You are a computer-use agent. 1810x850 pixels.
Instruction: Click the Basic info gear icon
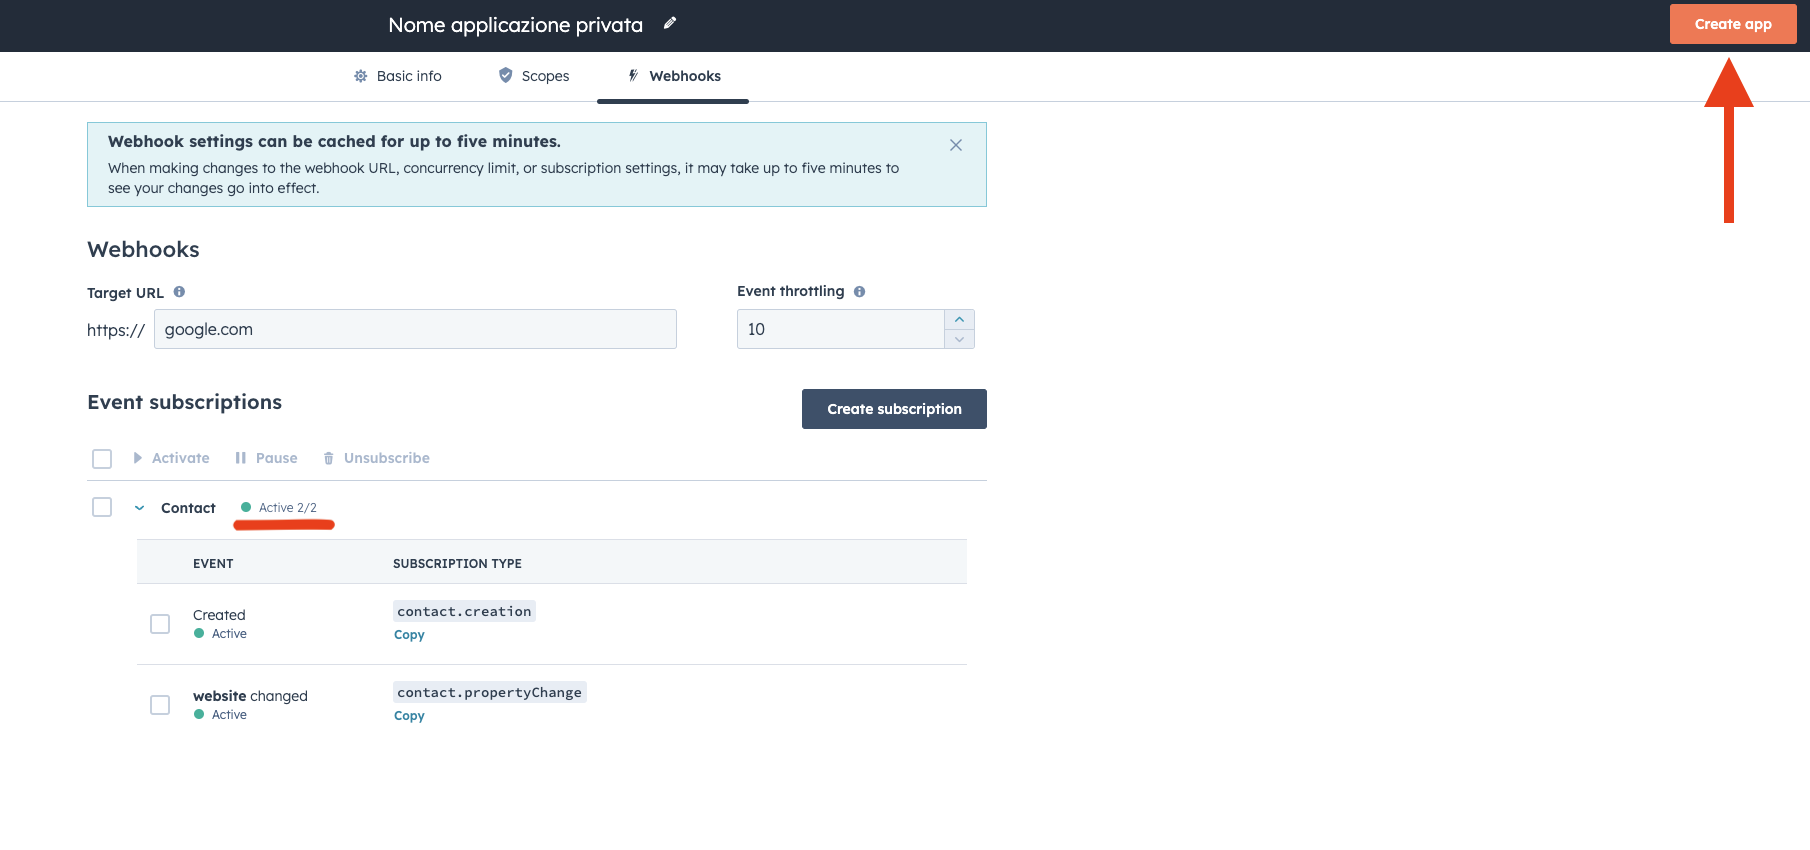[361, 76]
